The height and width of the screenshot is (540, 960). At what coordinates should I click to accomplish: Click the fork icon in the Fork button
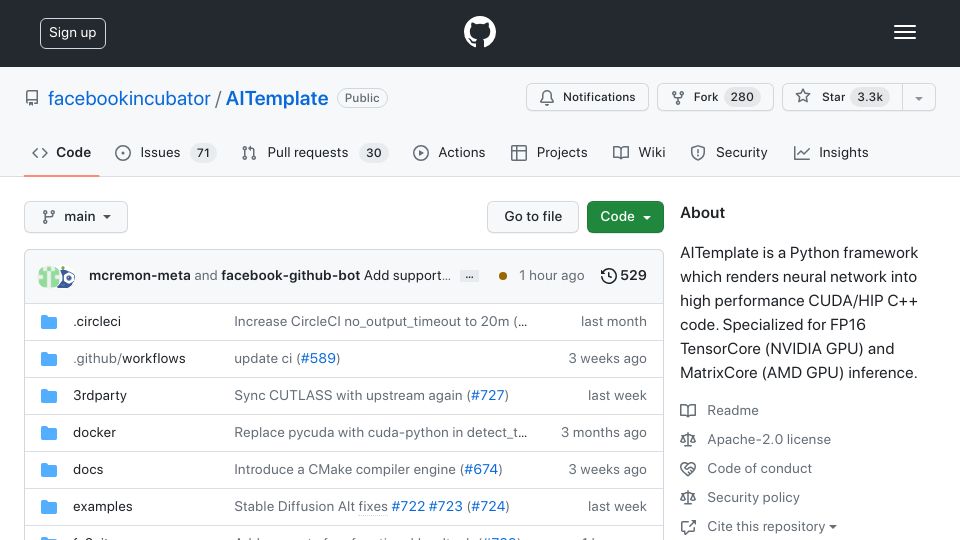[678, 97]
